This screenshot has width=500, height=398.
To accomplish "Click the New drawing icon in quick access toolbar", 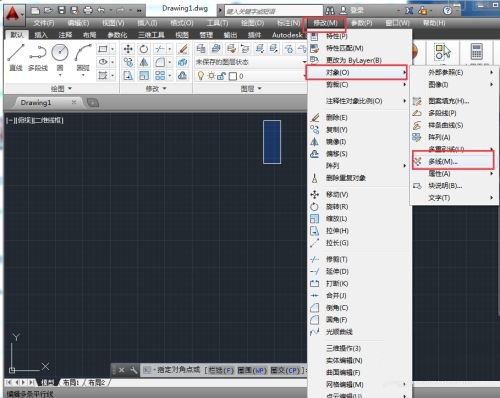I will pos(35,10).
